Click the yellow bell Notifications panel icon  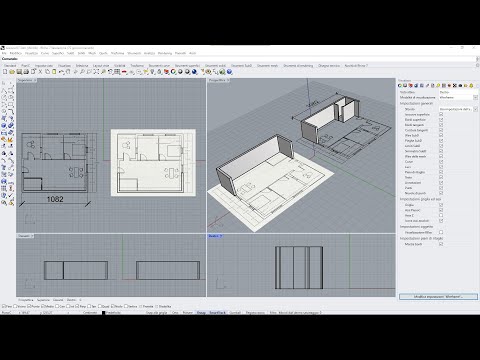[x=471, y=86]
